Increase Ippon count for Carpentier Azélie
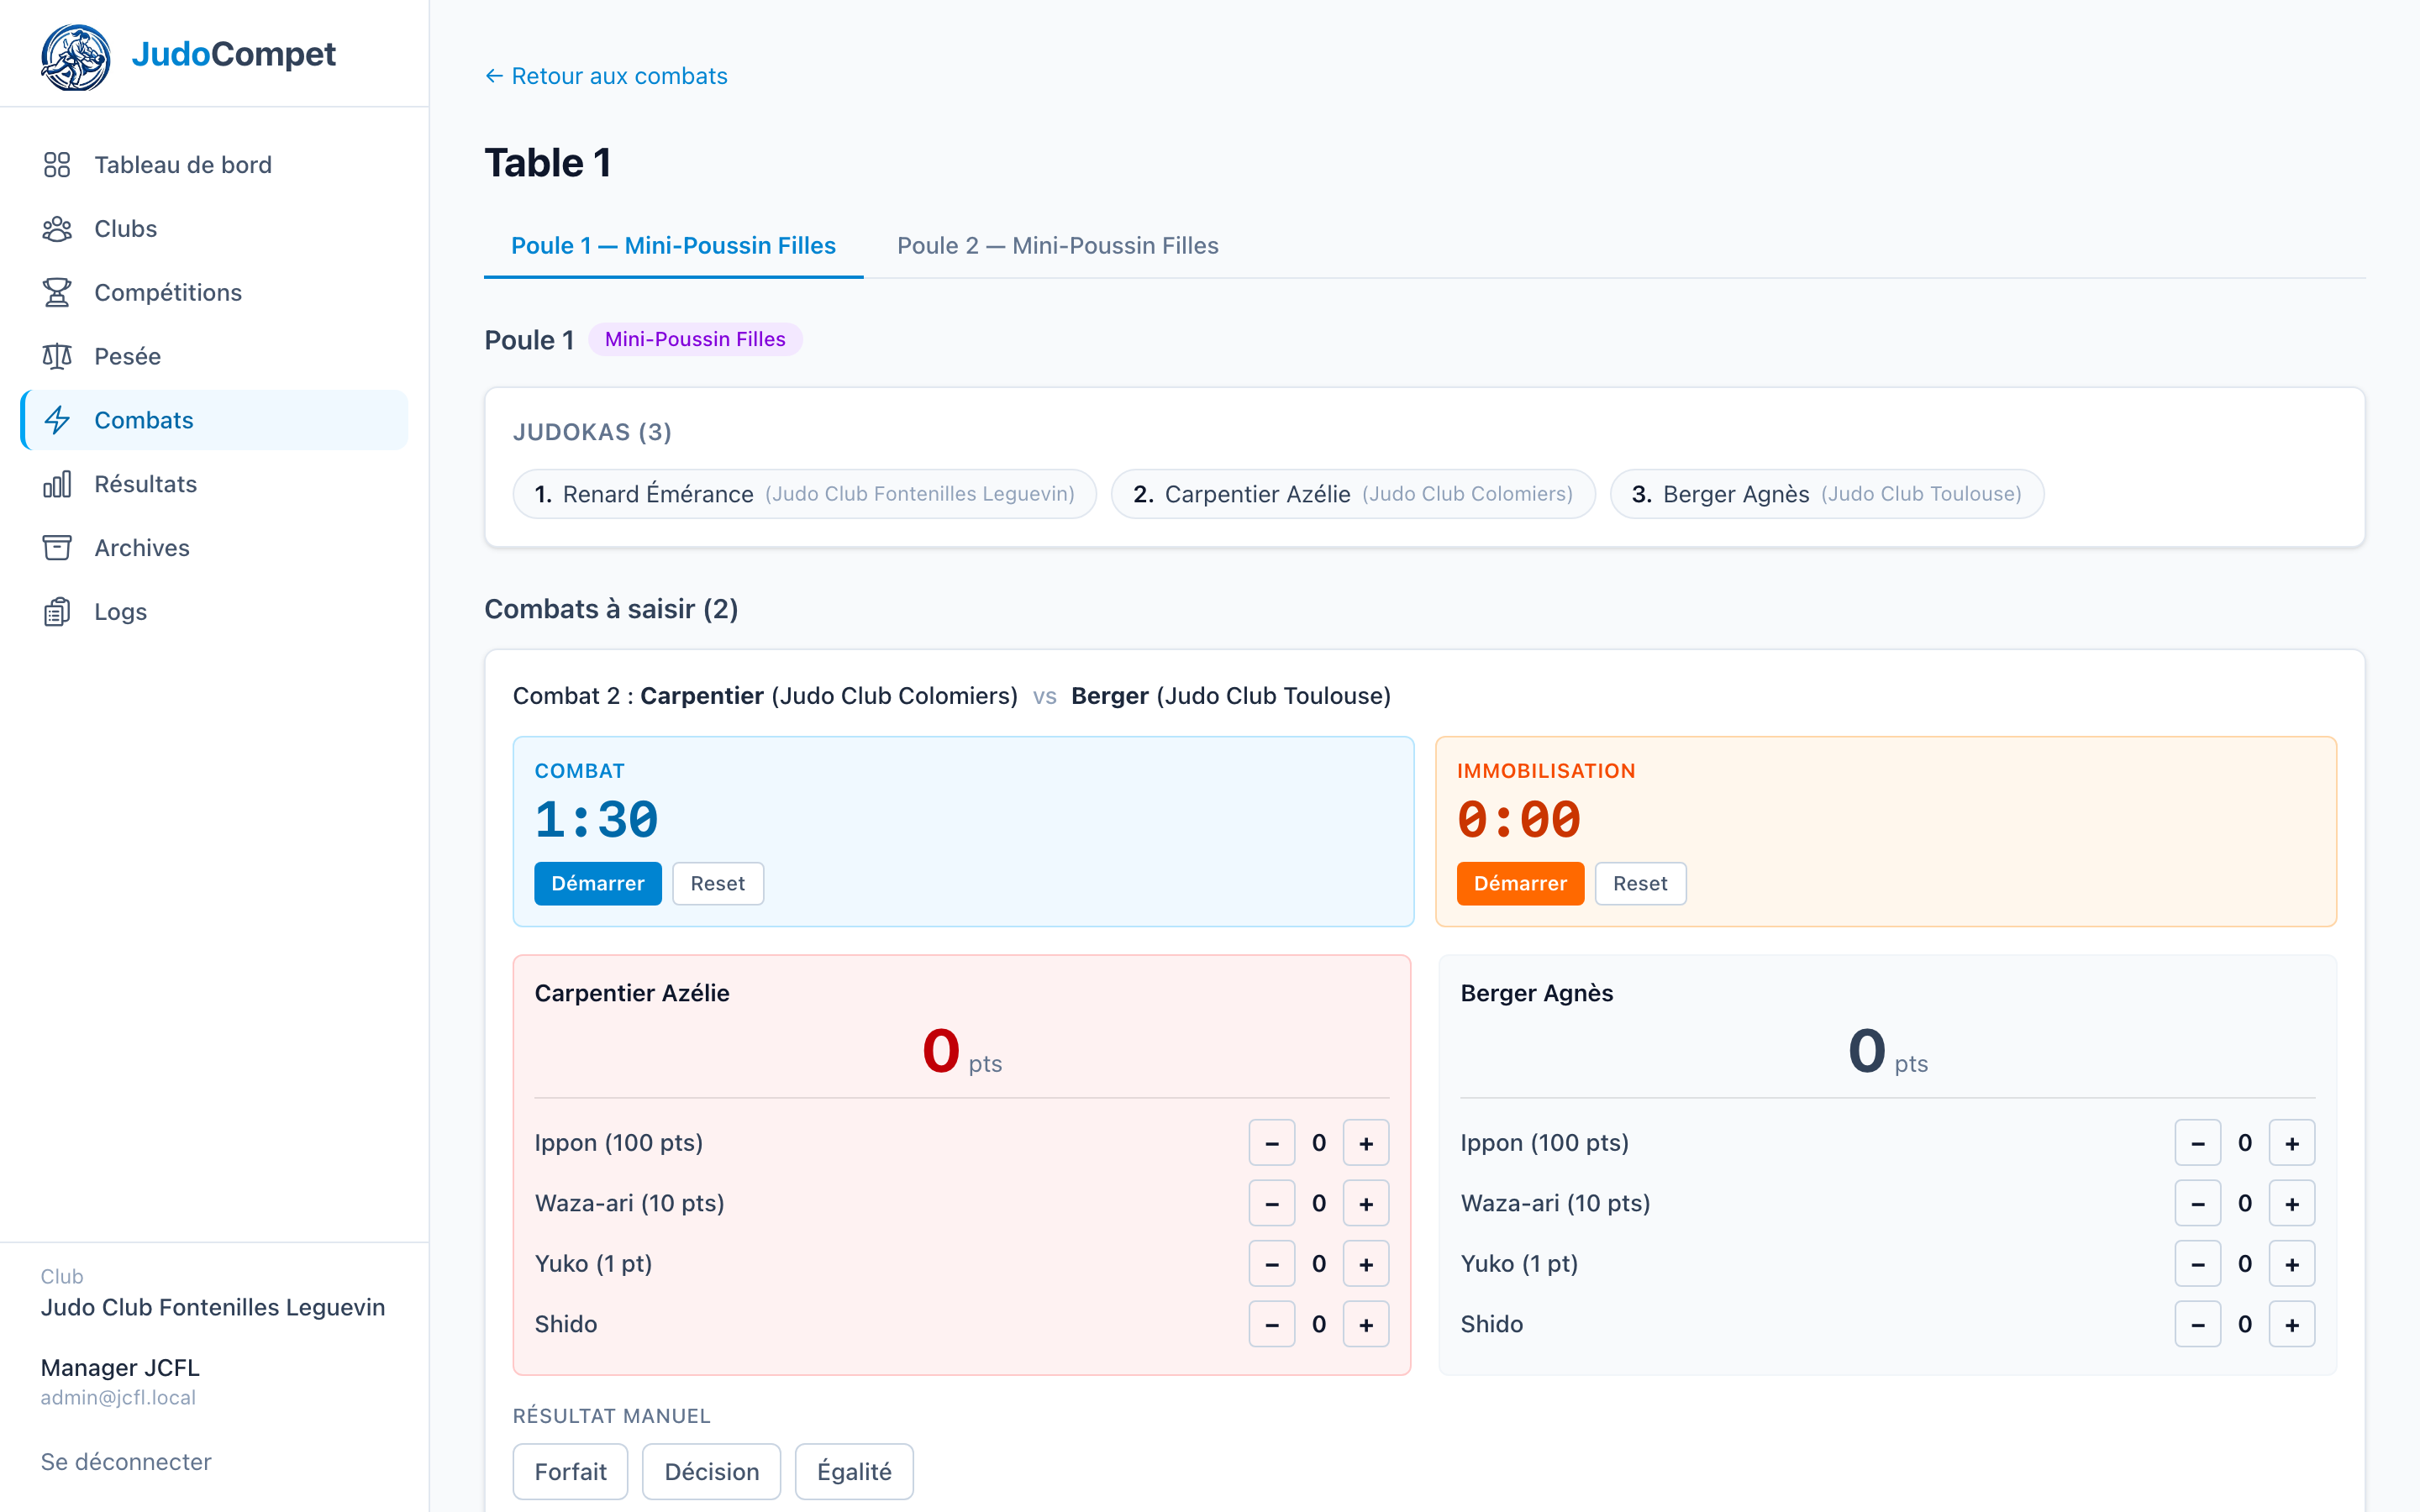The image size is (2420, 1512). tap(1366, 1143)
